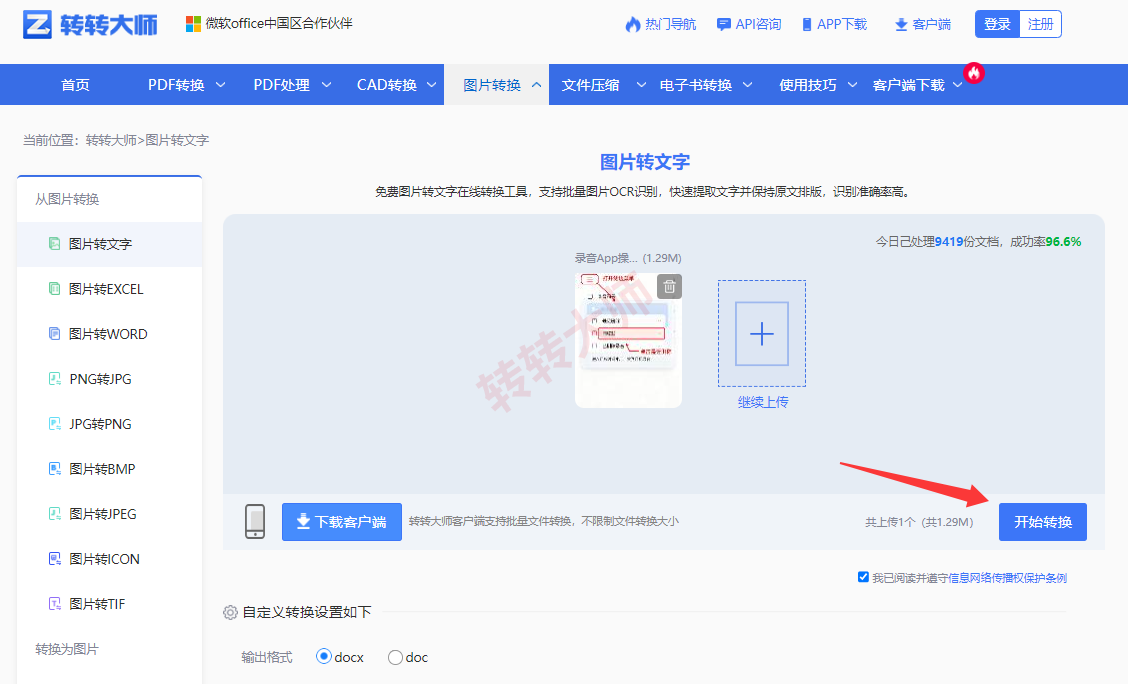Open 热门导航 in the header
The width and height of the screenshot is (1128, 684).
670,24
